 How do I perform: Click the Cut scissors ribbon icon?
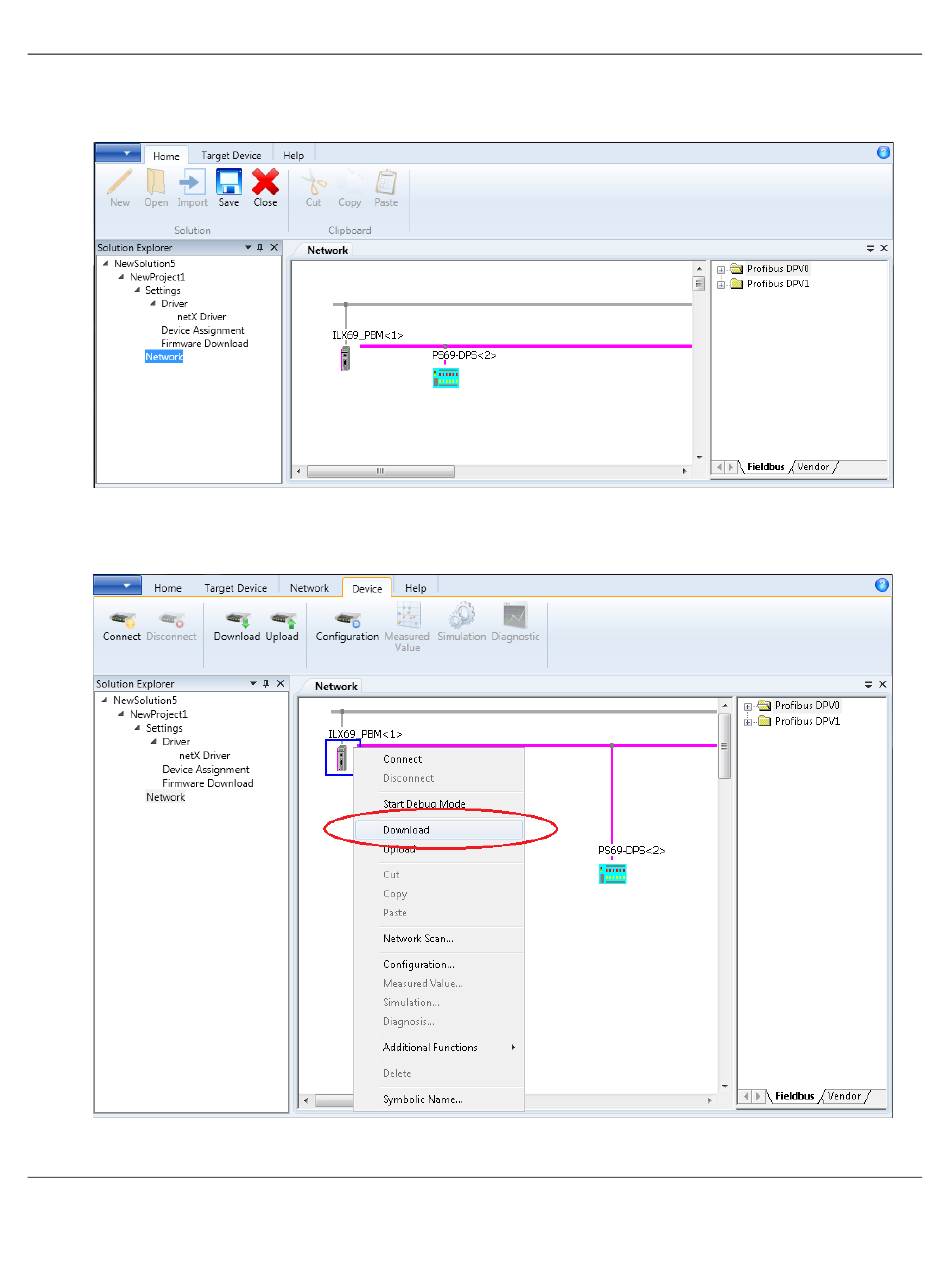[x=314, y=181]
